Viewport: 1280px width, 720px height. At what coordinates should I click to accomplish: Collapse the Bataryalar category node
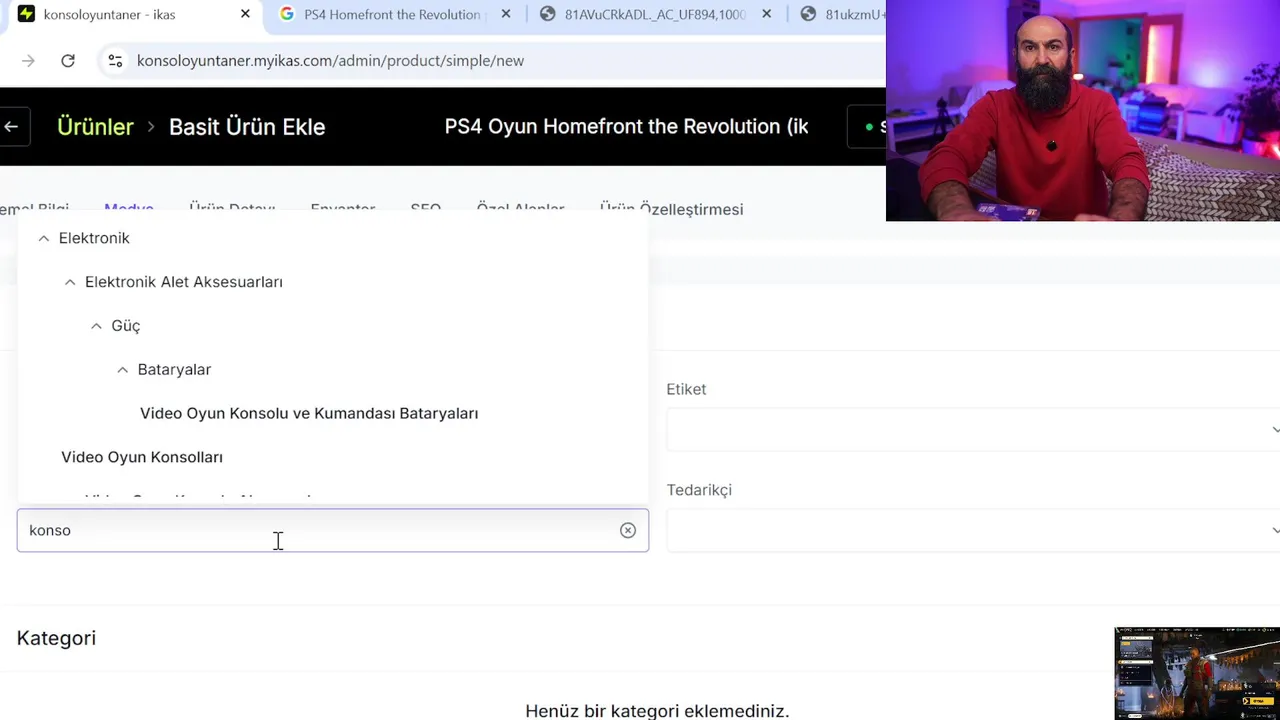click(x=122, y=370)
